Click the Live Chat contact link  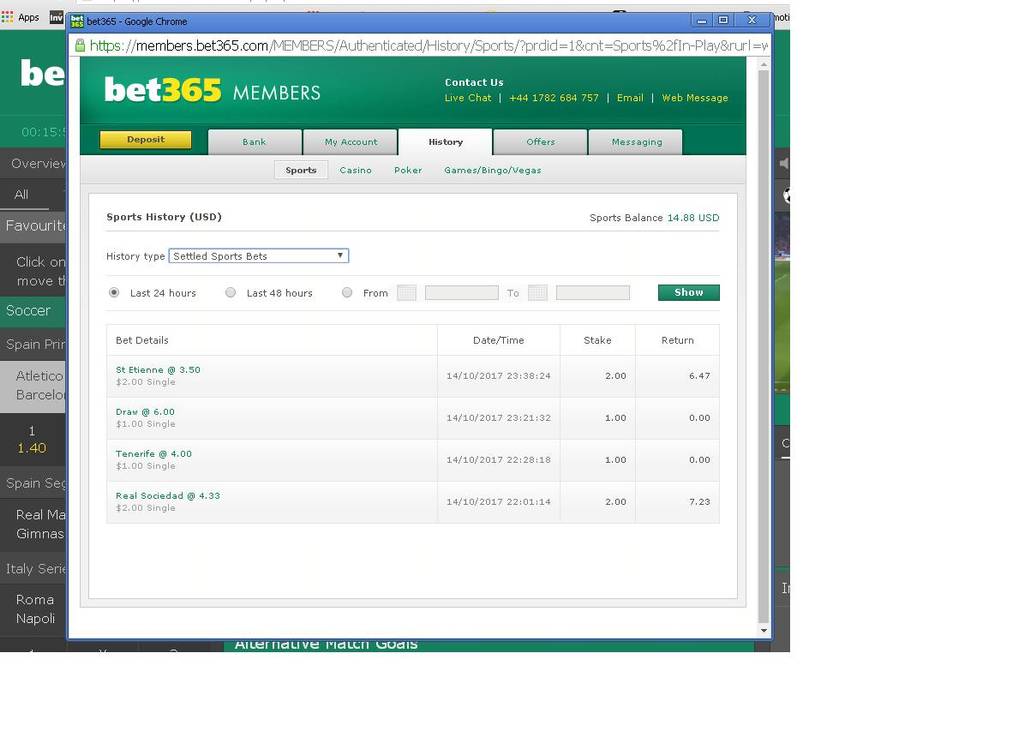point(468,98)
